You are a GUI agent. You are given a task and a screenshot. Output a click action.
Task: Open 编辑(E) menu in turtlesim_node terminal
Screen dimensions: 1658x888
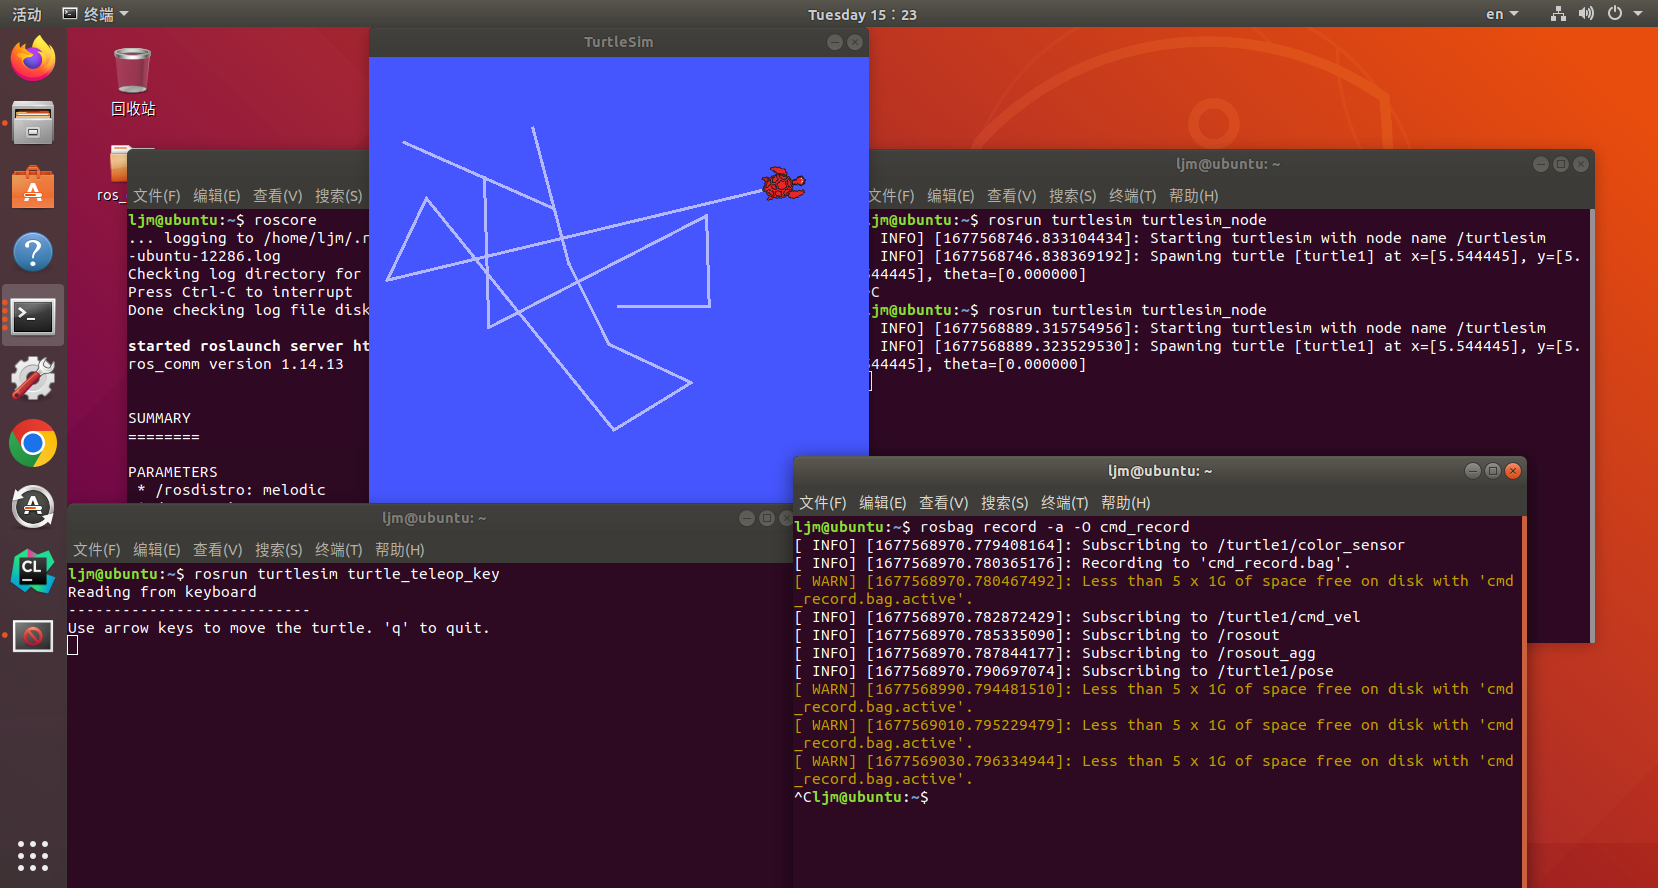[x=951, y=196]
